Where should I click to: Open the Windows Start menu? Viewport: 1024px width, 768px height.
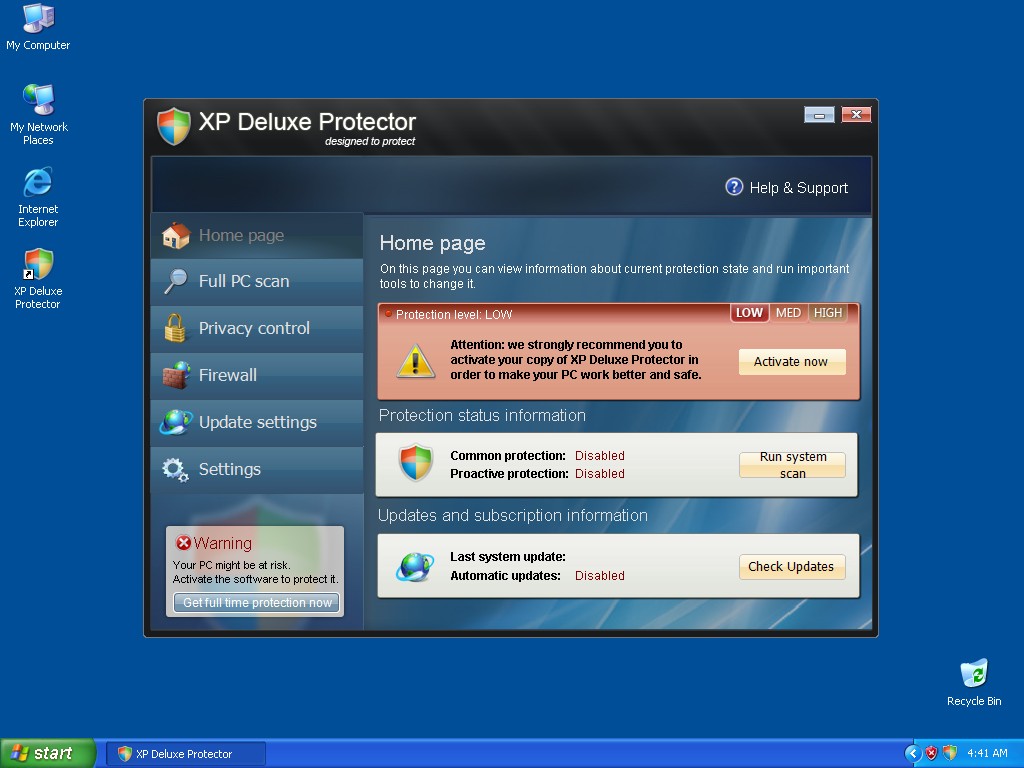pyautogui.click(x=47, y=753)
